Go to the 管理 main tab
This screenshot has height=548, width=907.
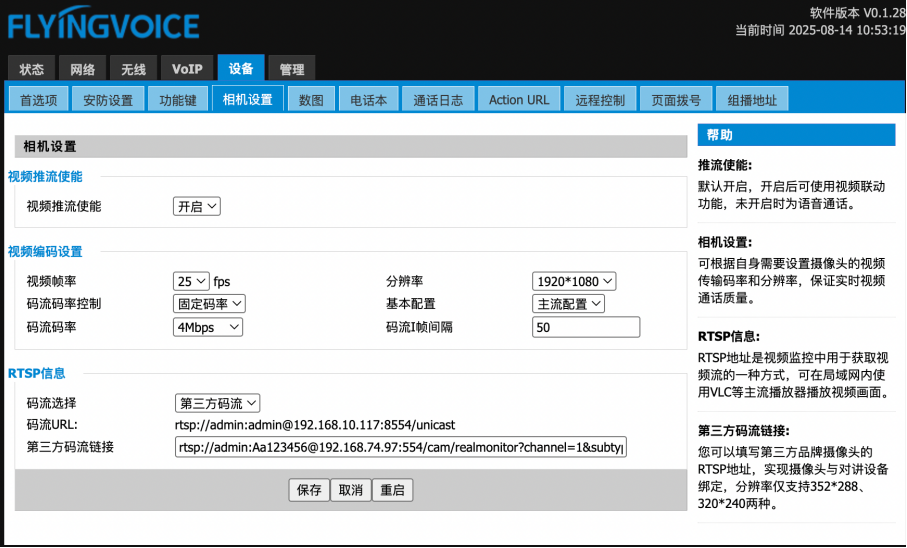(x=292, y=69)
